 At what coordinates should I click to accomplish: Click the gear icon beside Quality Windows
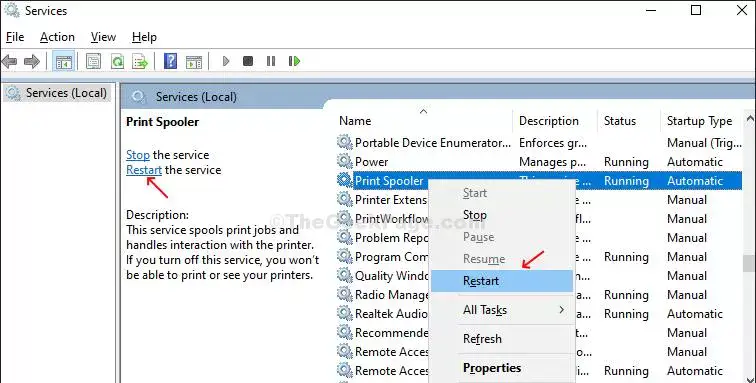344,275
